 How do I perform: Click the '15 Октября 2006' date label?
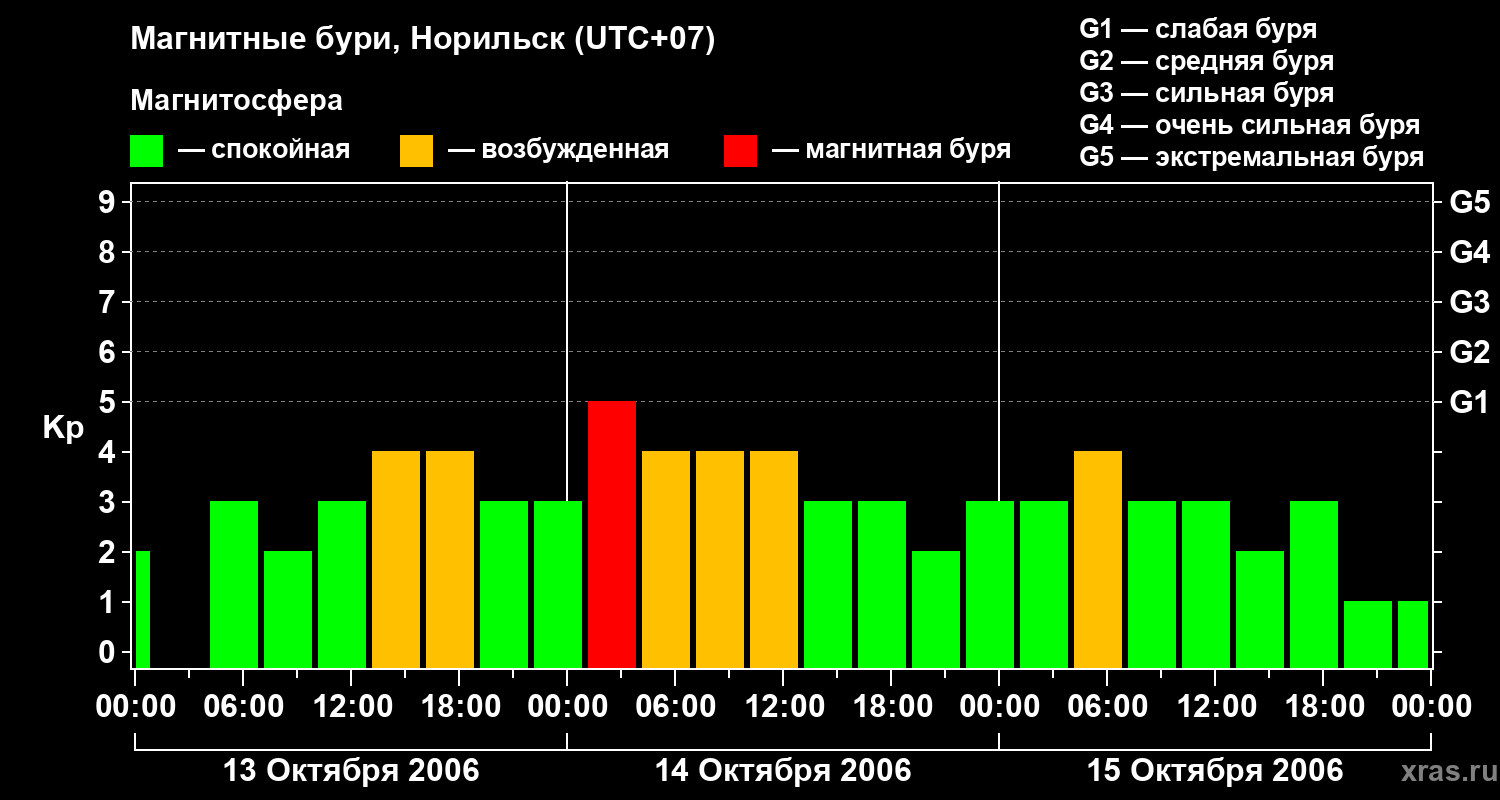(1215, 771)
